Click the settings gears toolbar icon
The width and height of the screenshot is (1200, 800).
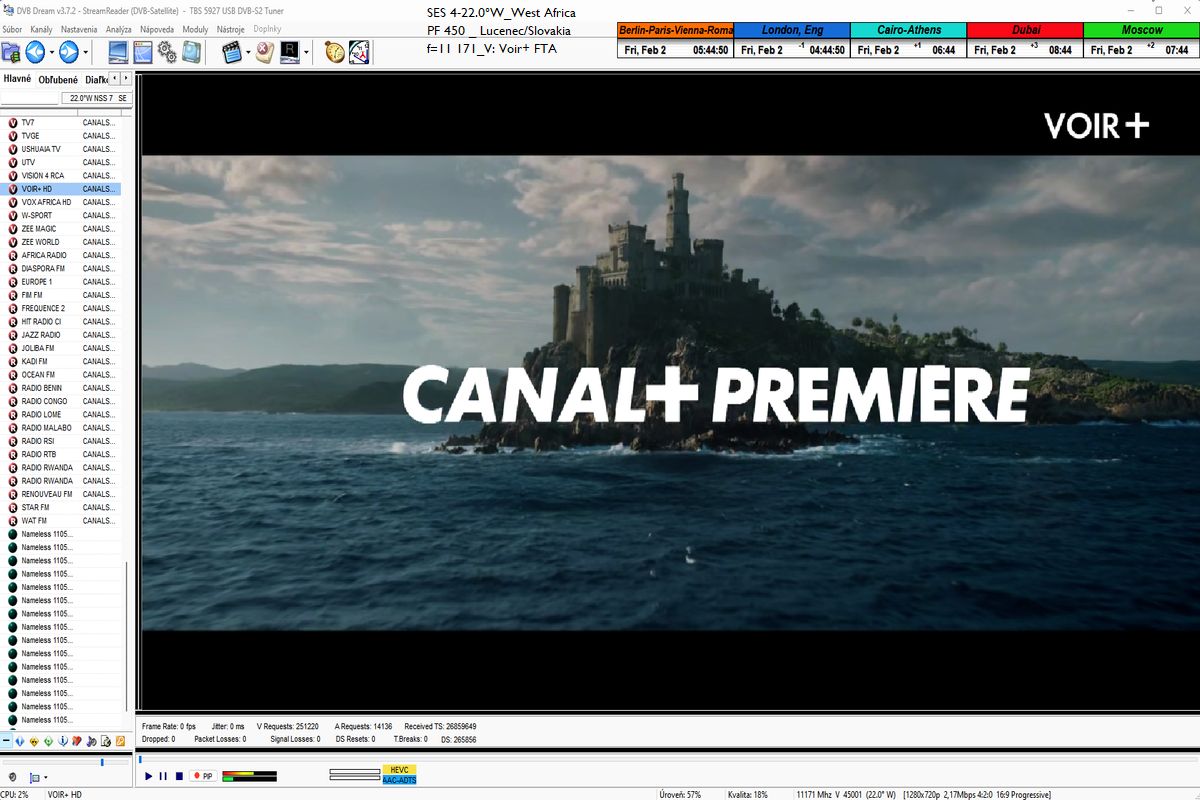(167, 52)
